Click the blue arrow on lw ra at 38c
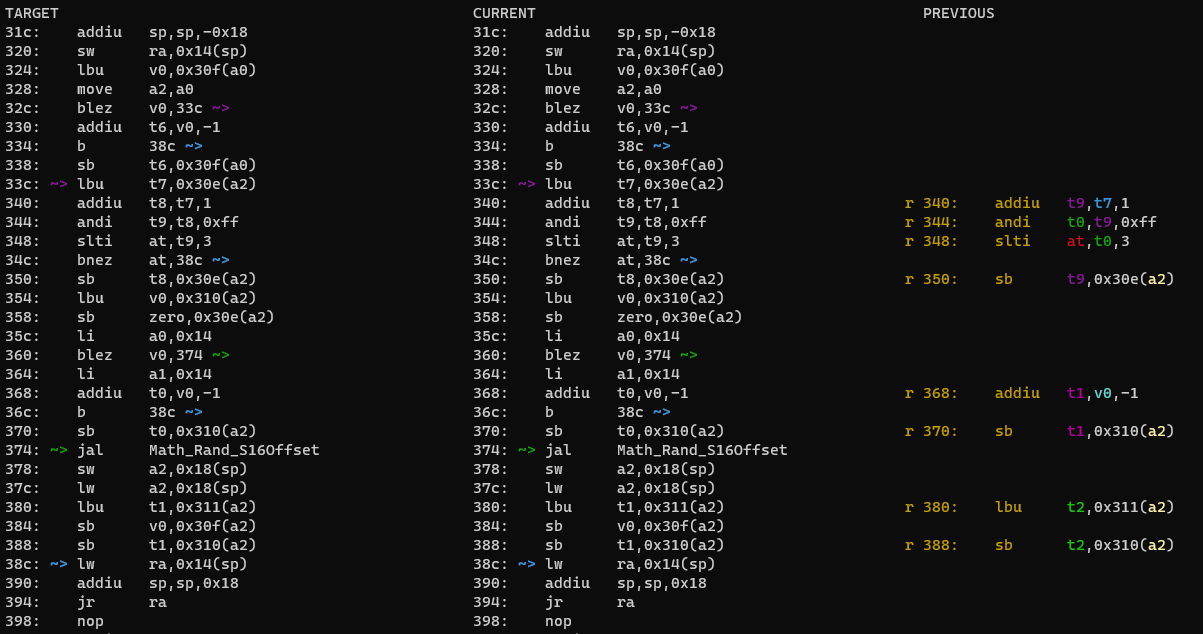This screenshot has width=1203, height=634. pyautogui.click(x=58, y=564)
